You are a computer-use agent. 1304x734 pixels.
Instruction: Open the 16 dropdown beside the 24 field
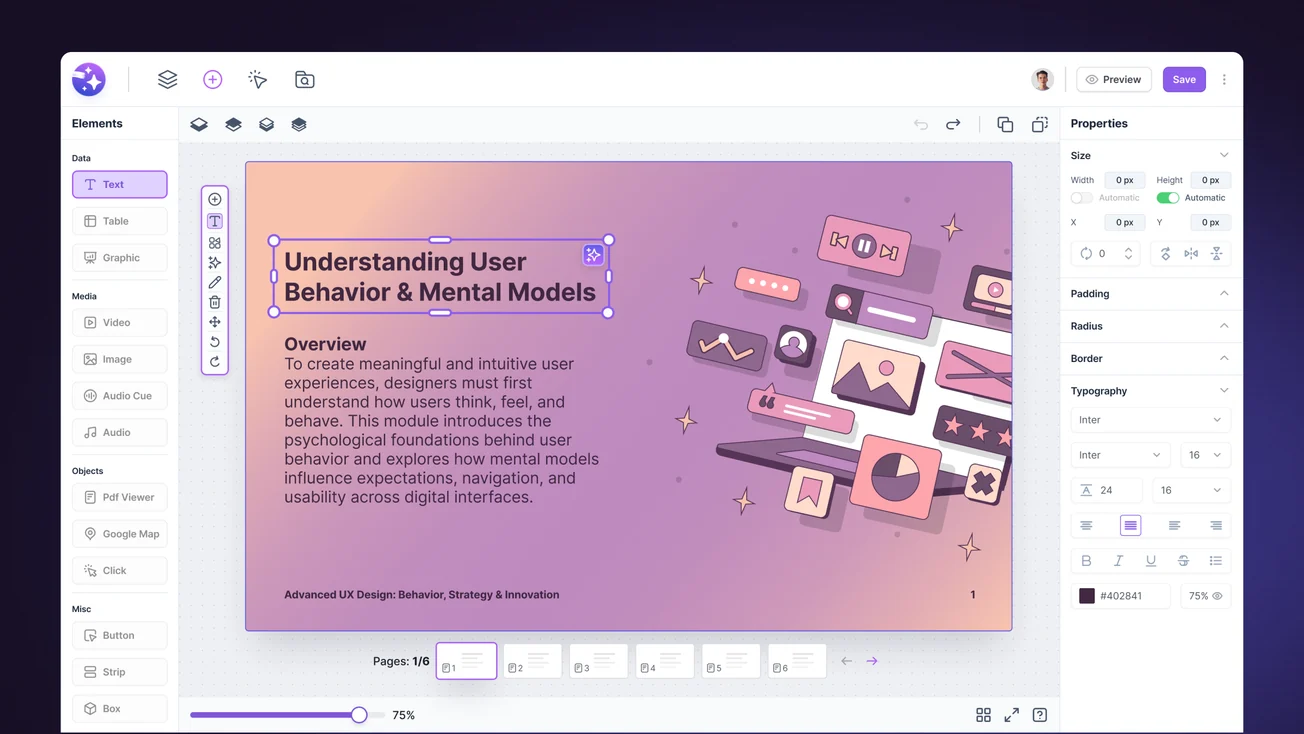(x=1191, y=490)
